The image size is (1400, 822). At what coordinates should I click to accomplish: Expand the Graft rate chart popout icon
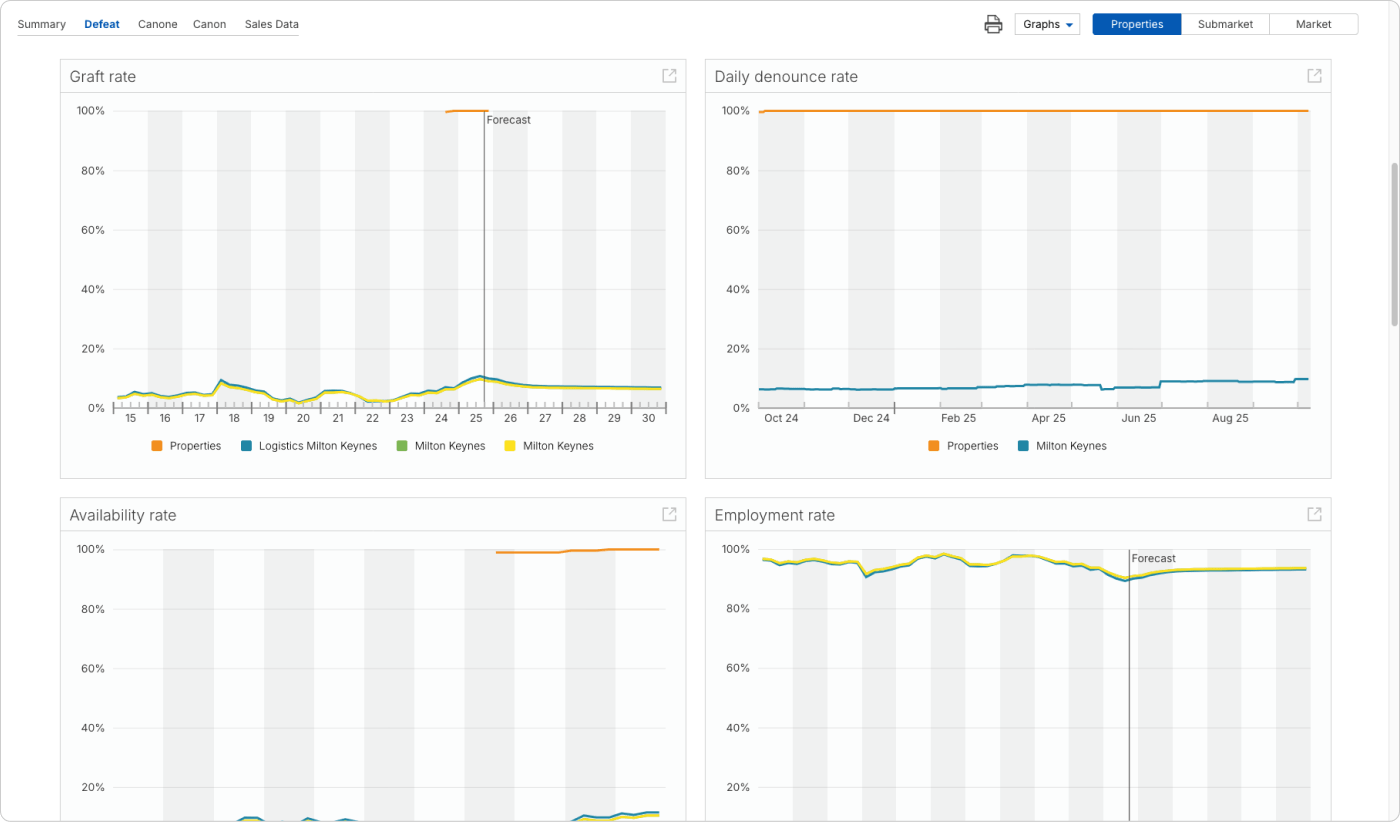(669, 76)
